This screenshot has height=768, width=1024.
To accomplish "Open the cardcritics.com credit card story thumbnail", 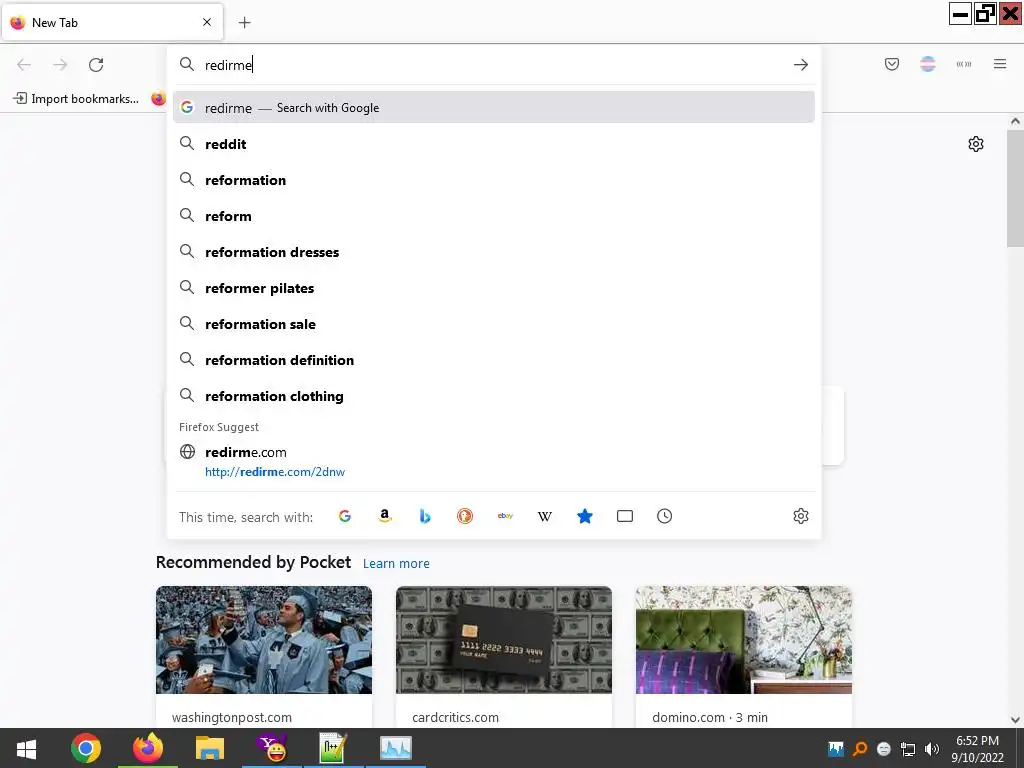I will tap(504, 640).
